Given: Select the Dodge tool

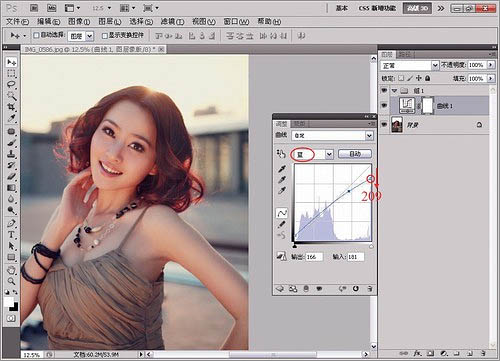Looking at the screenshot, I should (x=11, y=210).
